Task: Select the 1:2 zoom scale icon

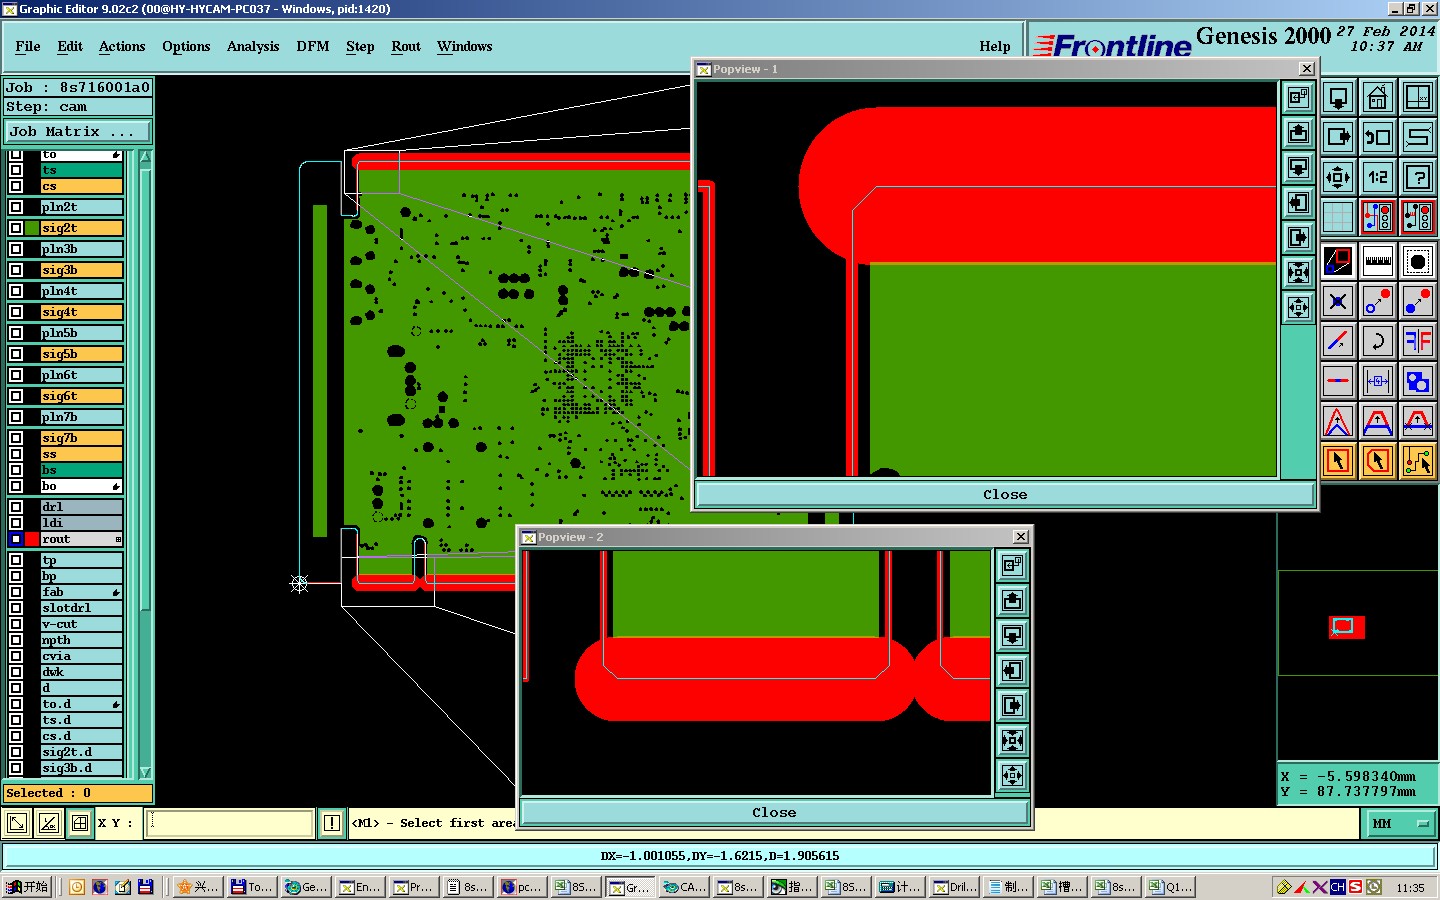Action: (x=1378, y=177)
